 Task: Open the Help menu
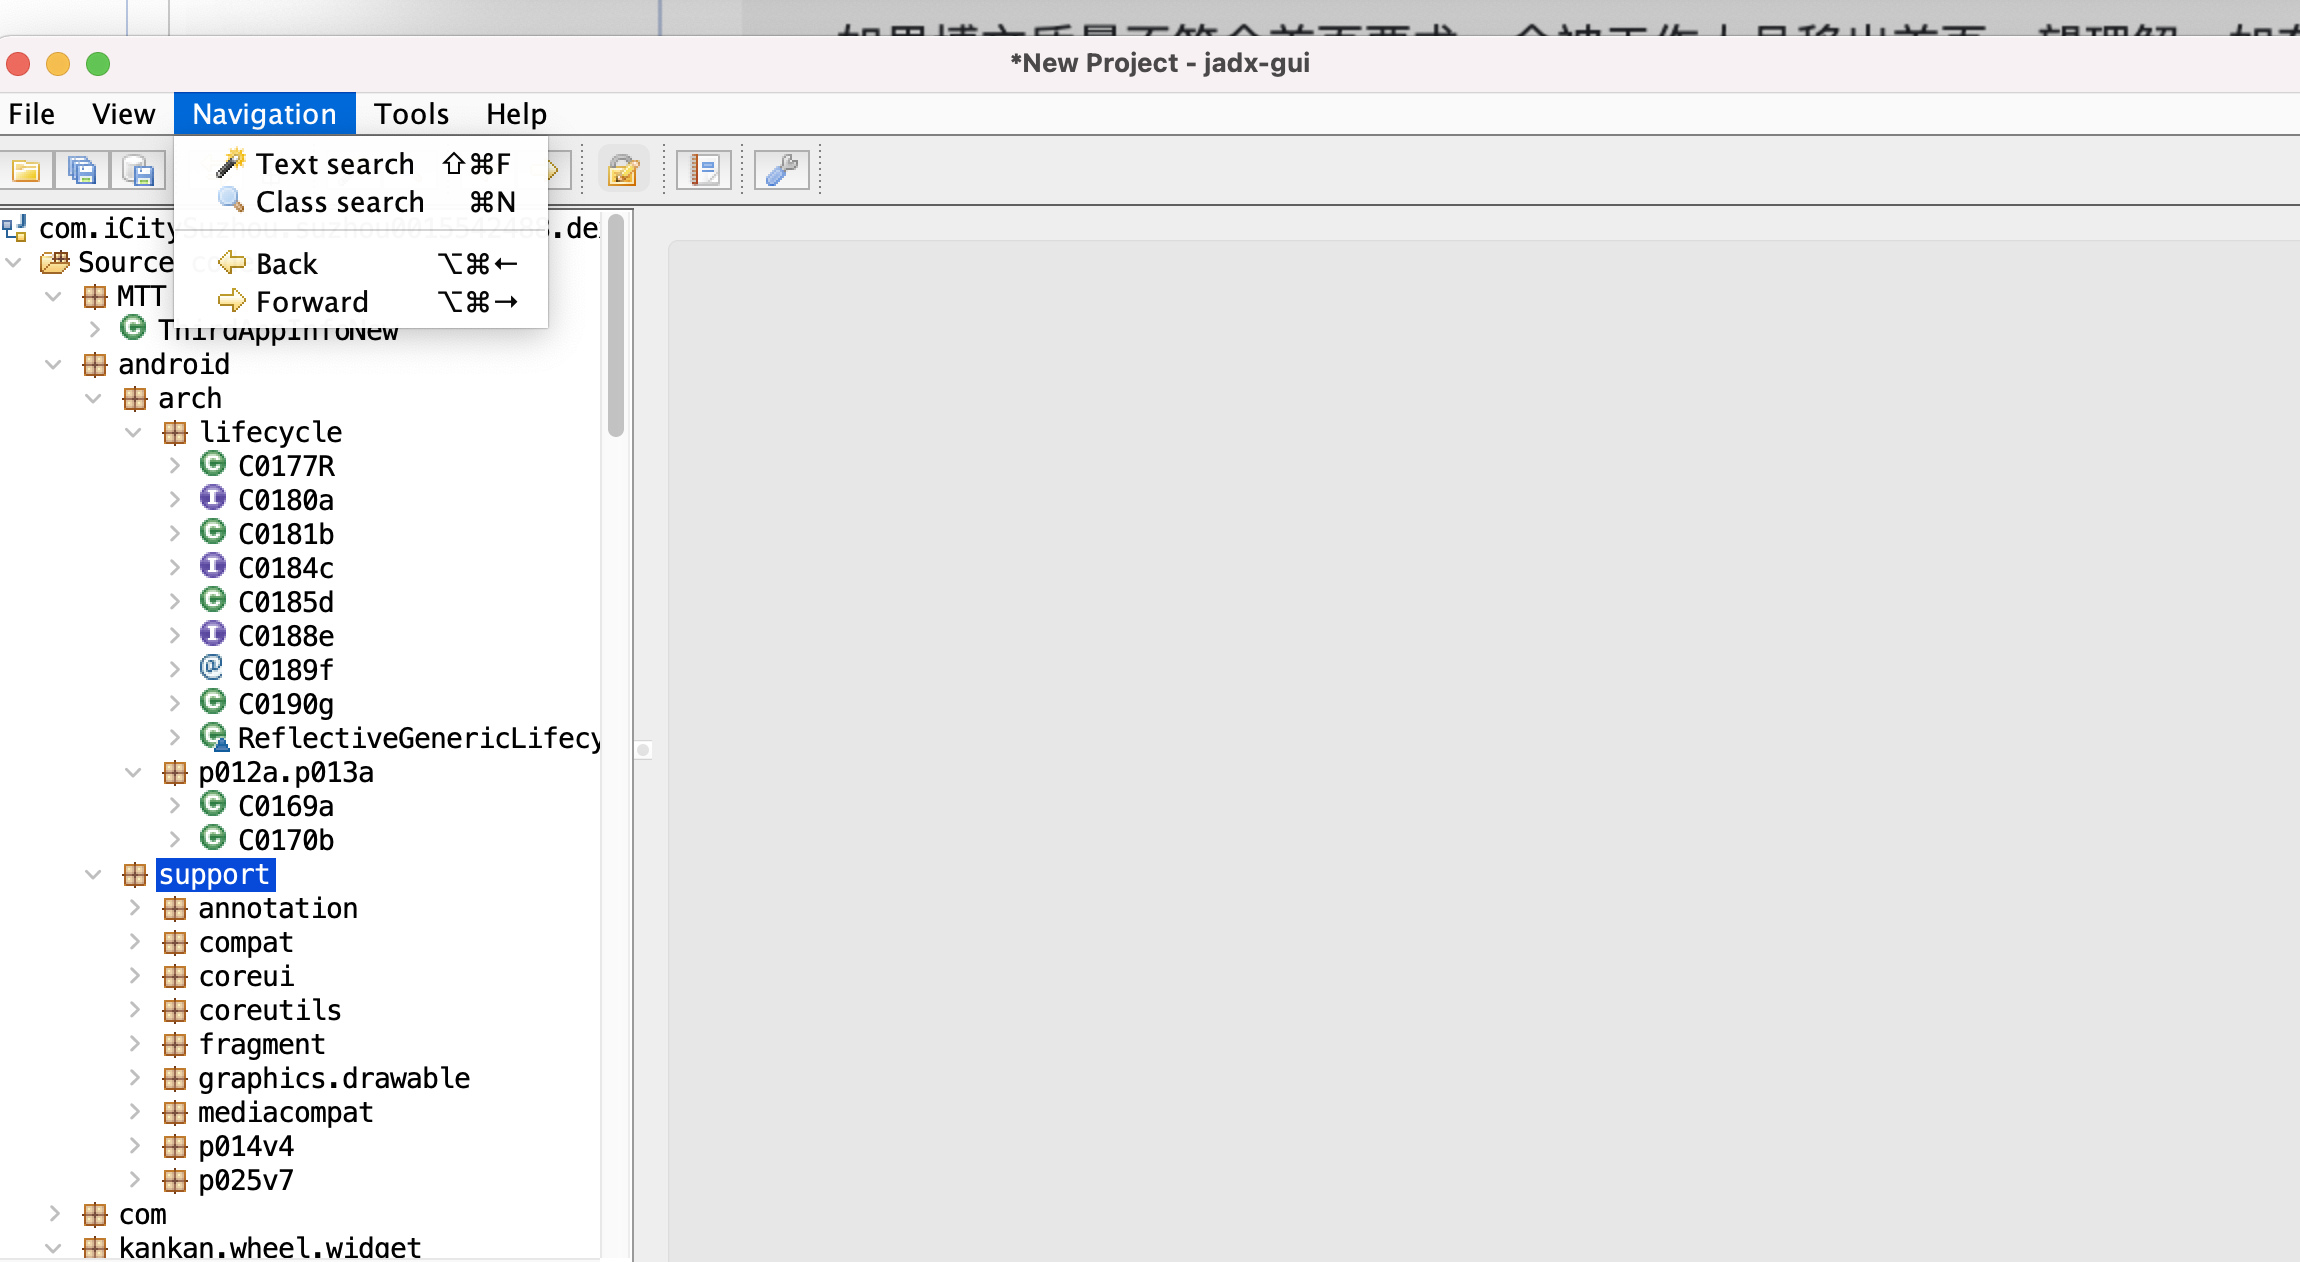pos(516,114)
